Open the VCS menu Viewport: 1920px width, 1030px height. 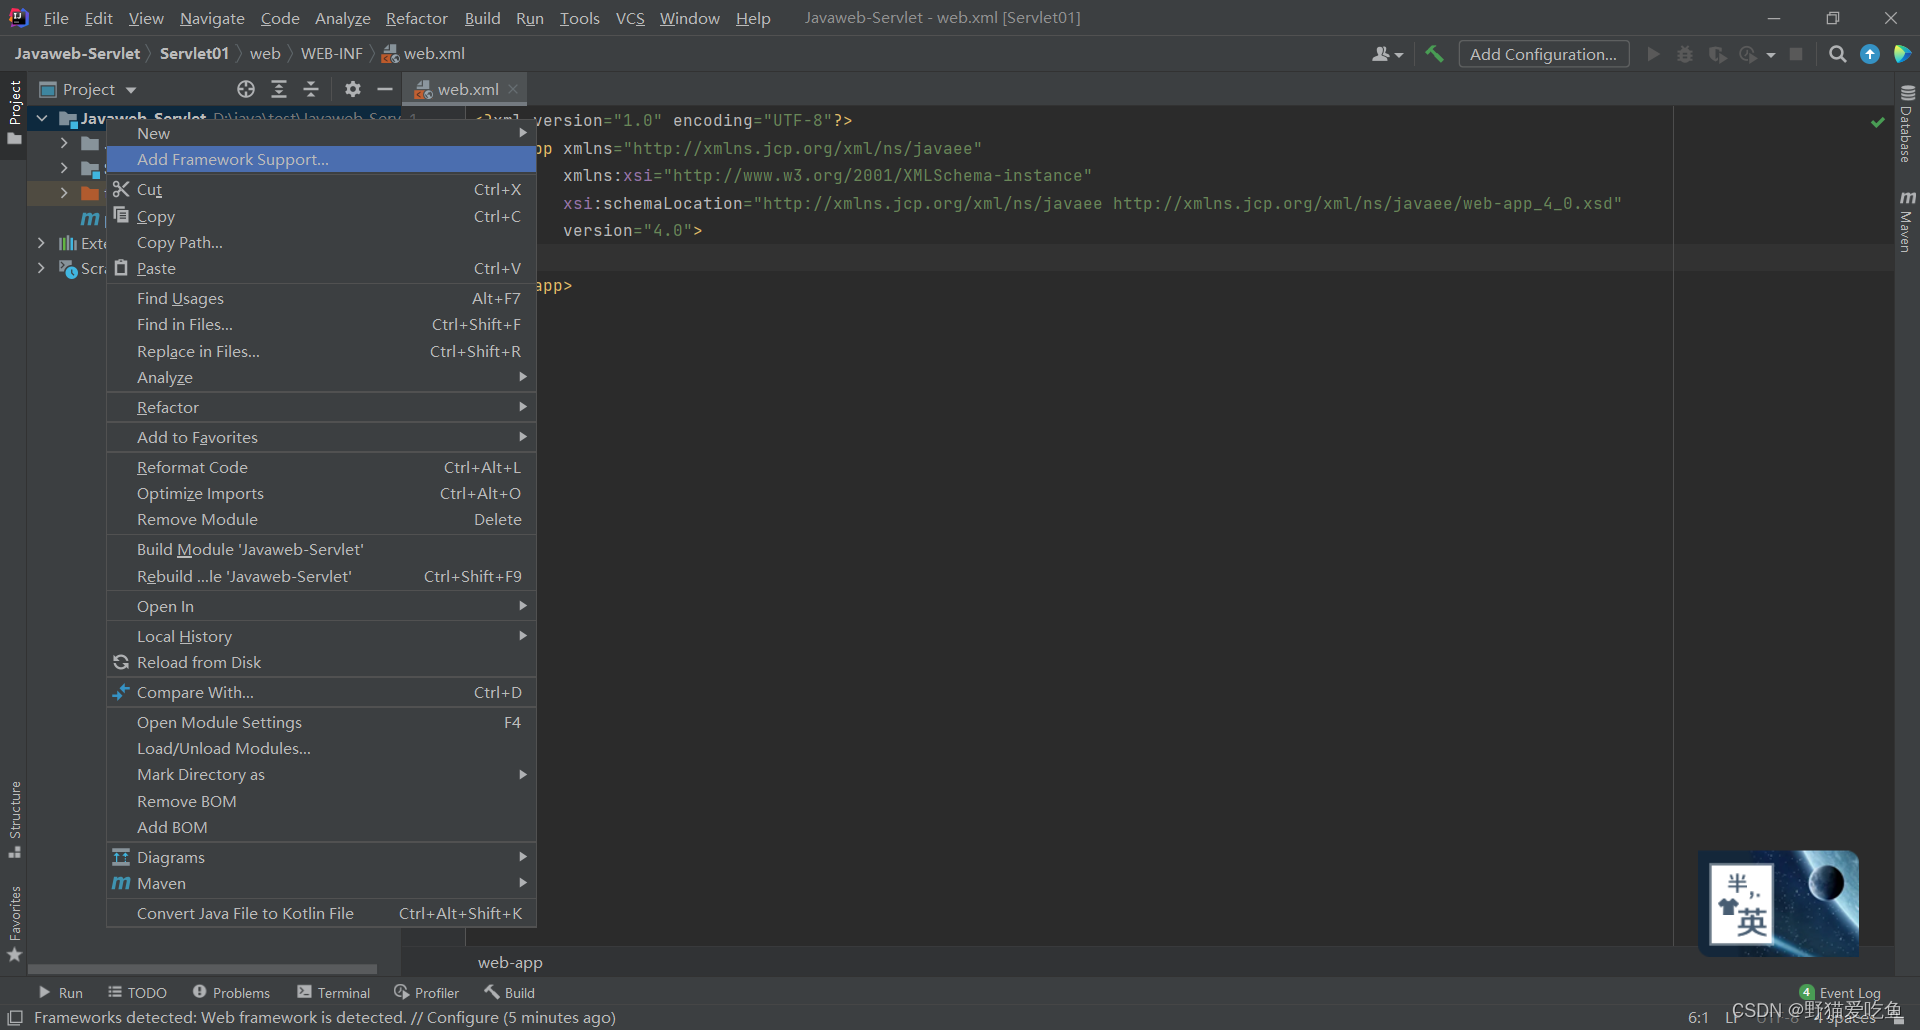pyautogui.click(x=630, y=18)
